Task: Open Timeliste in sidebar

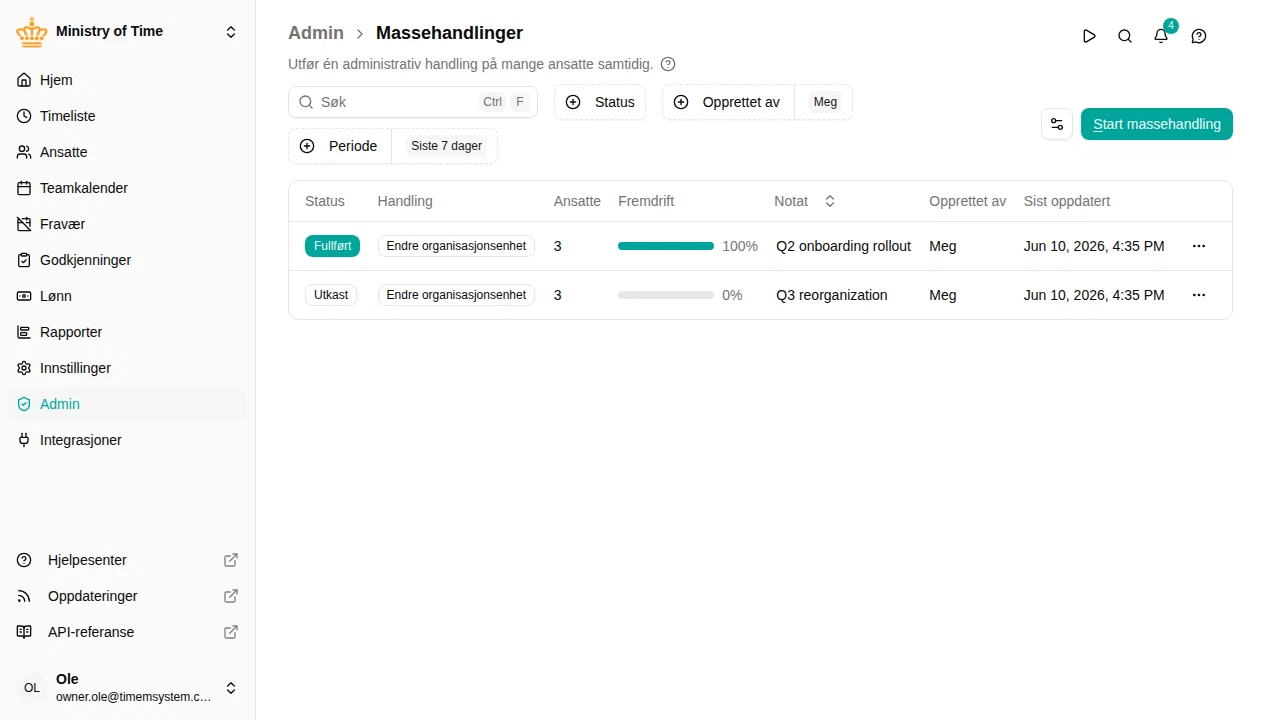Action: pyautogui.click(x=127, y=116)
